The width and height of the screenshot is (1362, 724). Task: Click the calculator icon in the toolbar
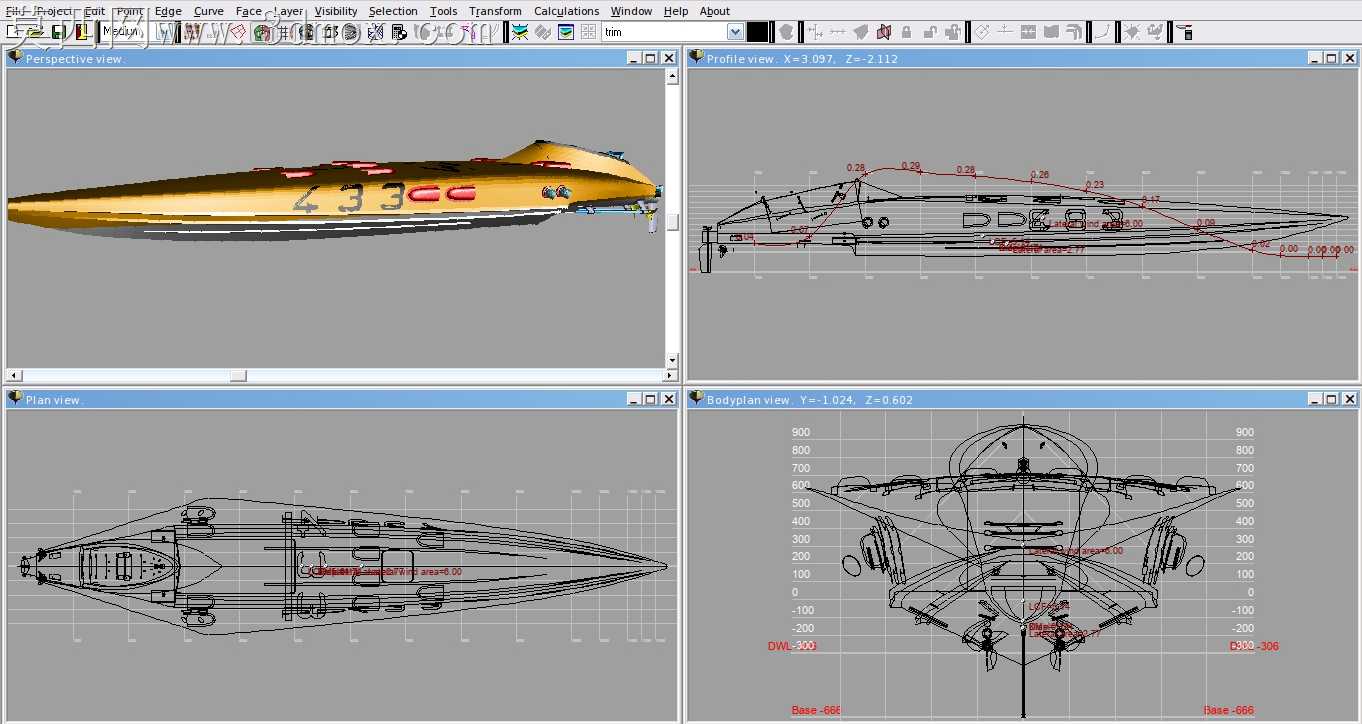coord(398,32)
